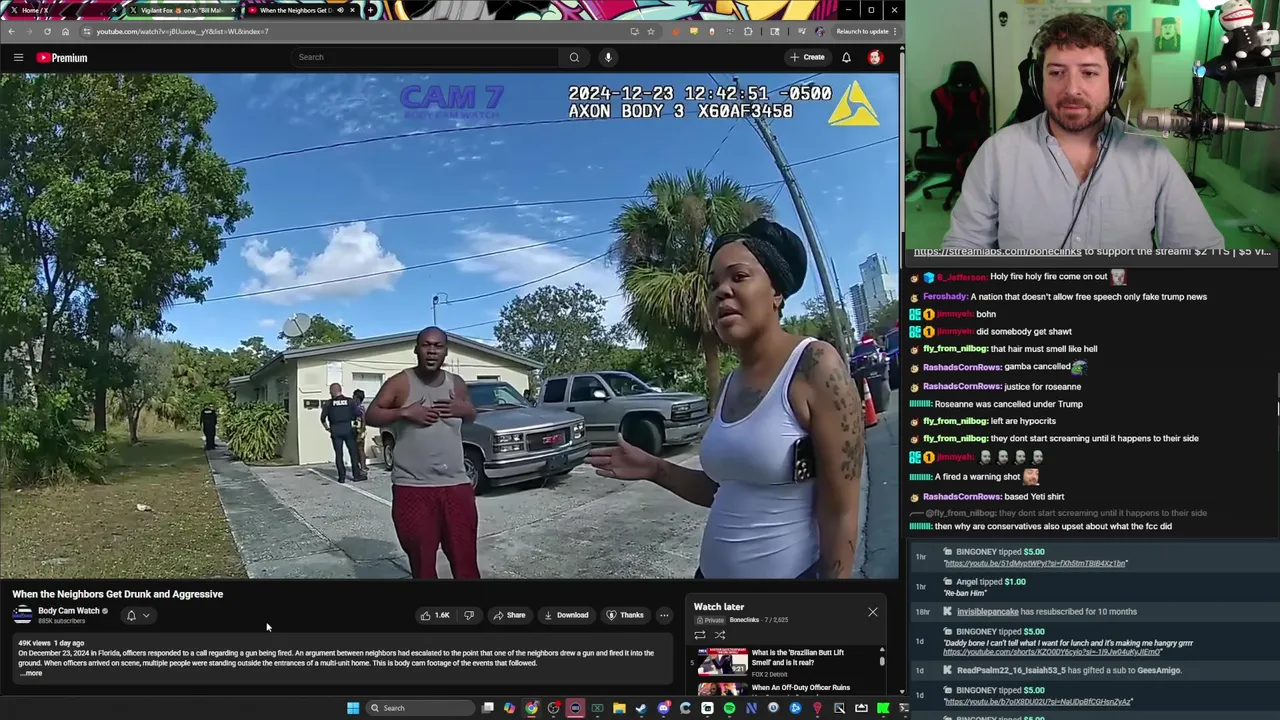Like the video (1.6K)
1280x720 pixels.
[435, 615]
